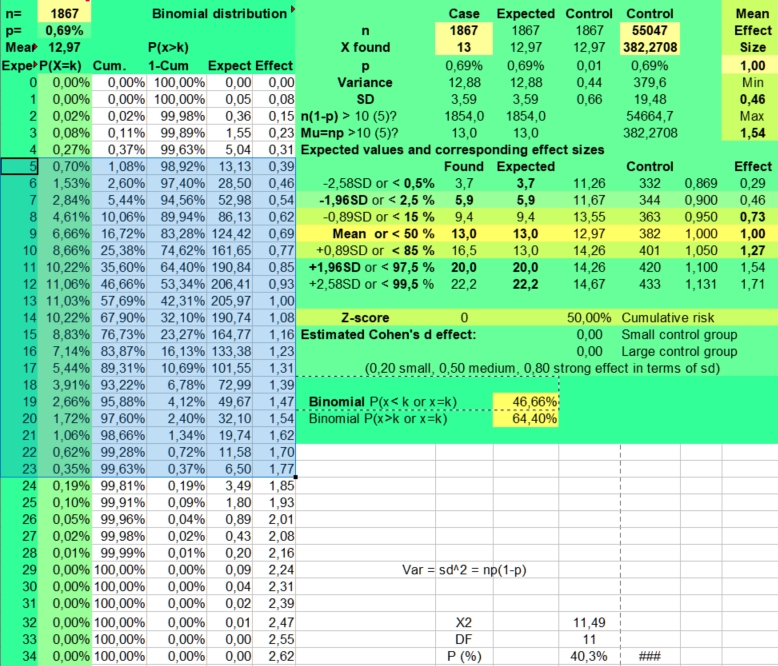Click the 19,48 SD value
This screenshot has width=778, height=666.
pos(650,100)
